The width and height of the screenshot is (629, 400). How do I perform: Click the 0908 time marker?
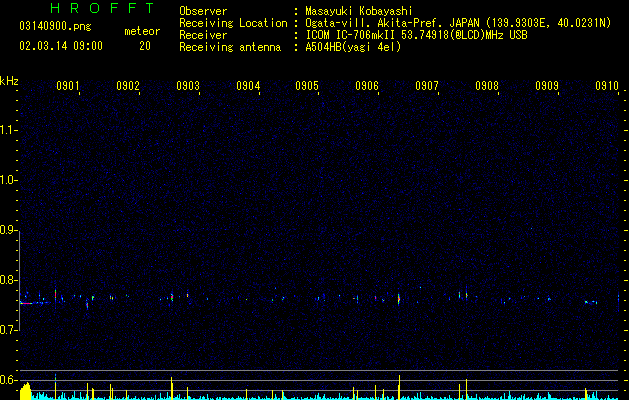pos(487,86)
